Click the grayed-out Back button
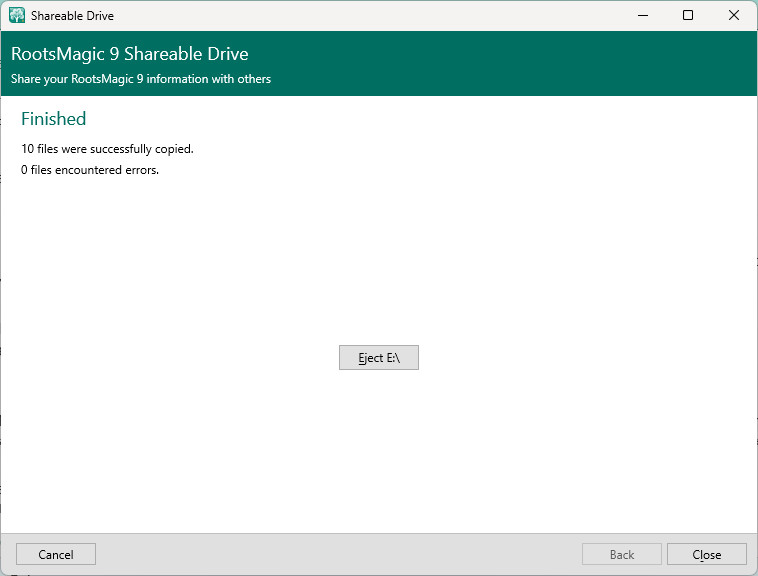Screen dimensions: 758x576 tap(622, 554)
